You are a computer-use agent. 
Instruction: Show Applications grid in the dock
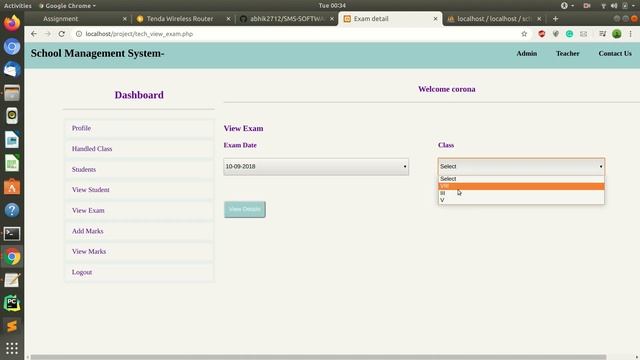tap(12, 348)
